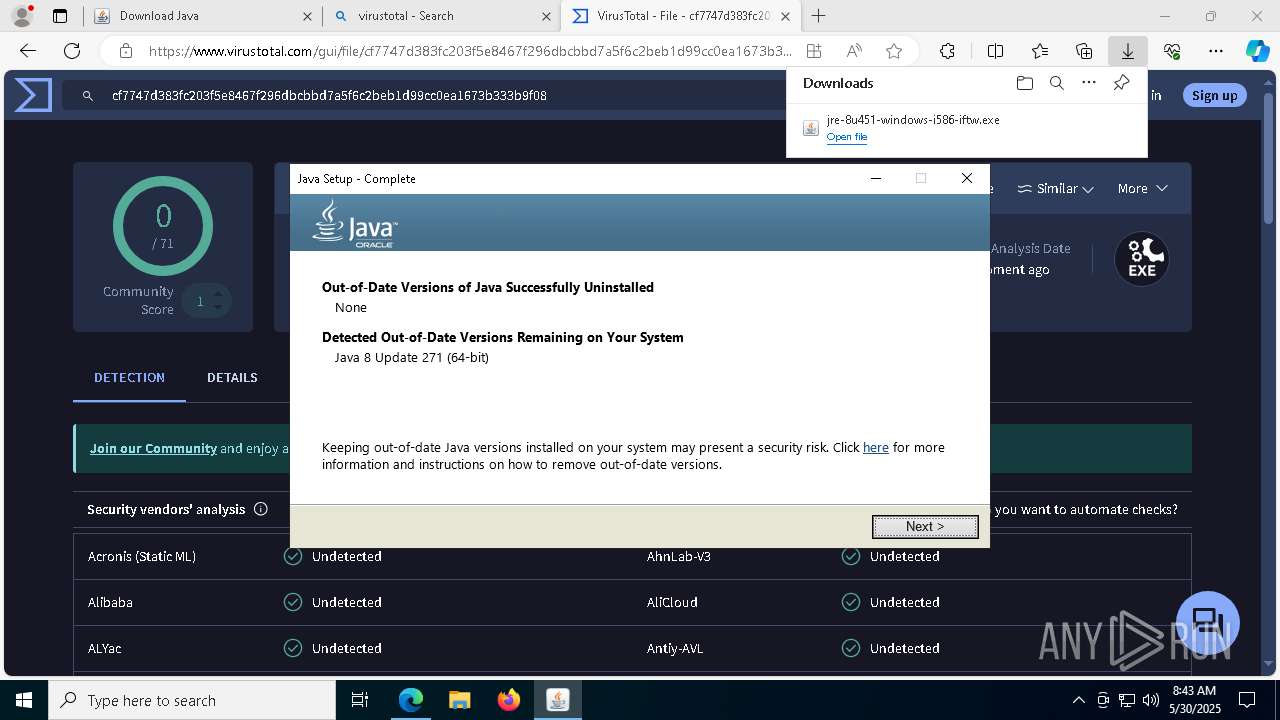
Task: Click the Security vendors' analysis info icon
Action: [261, 509]
